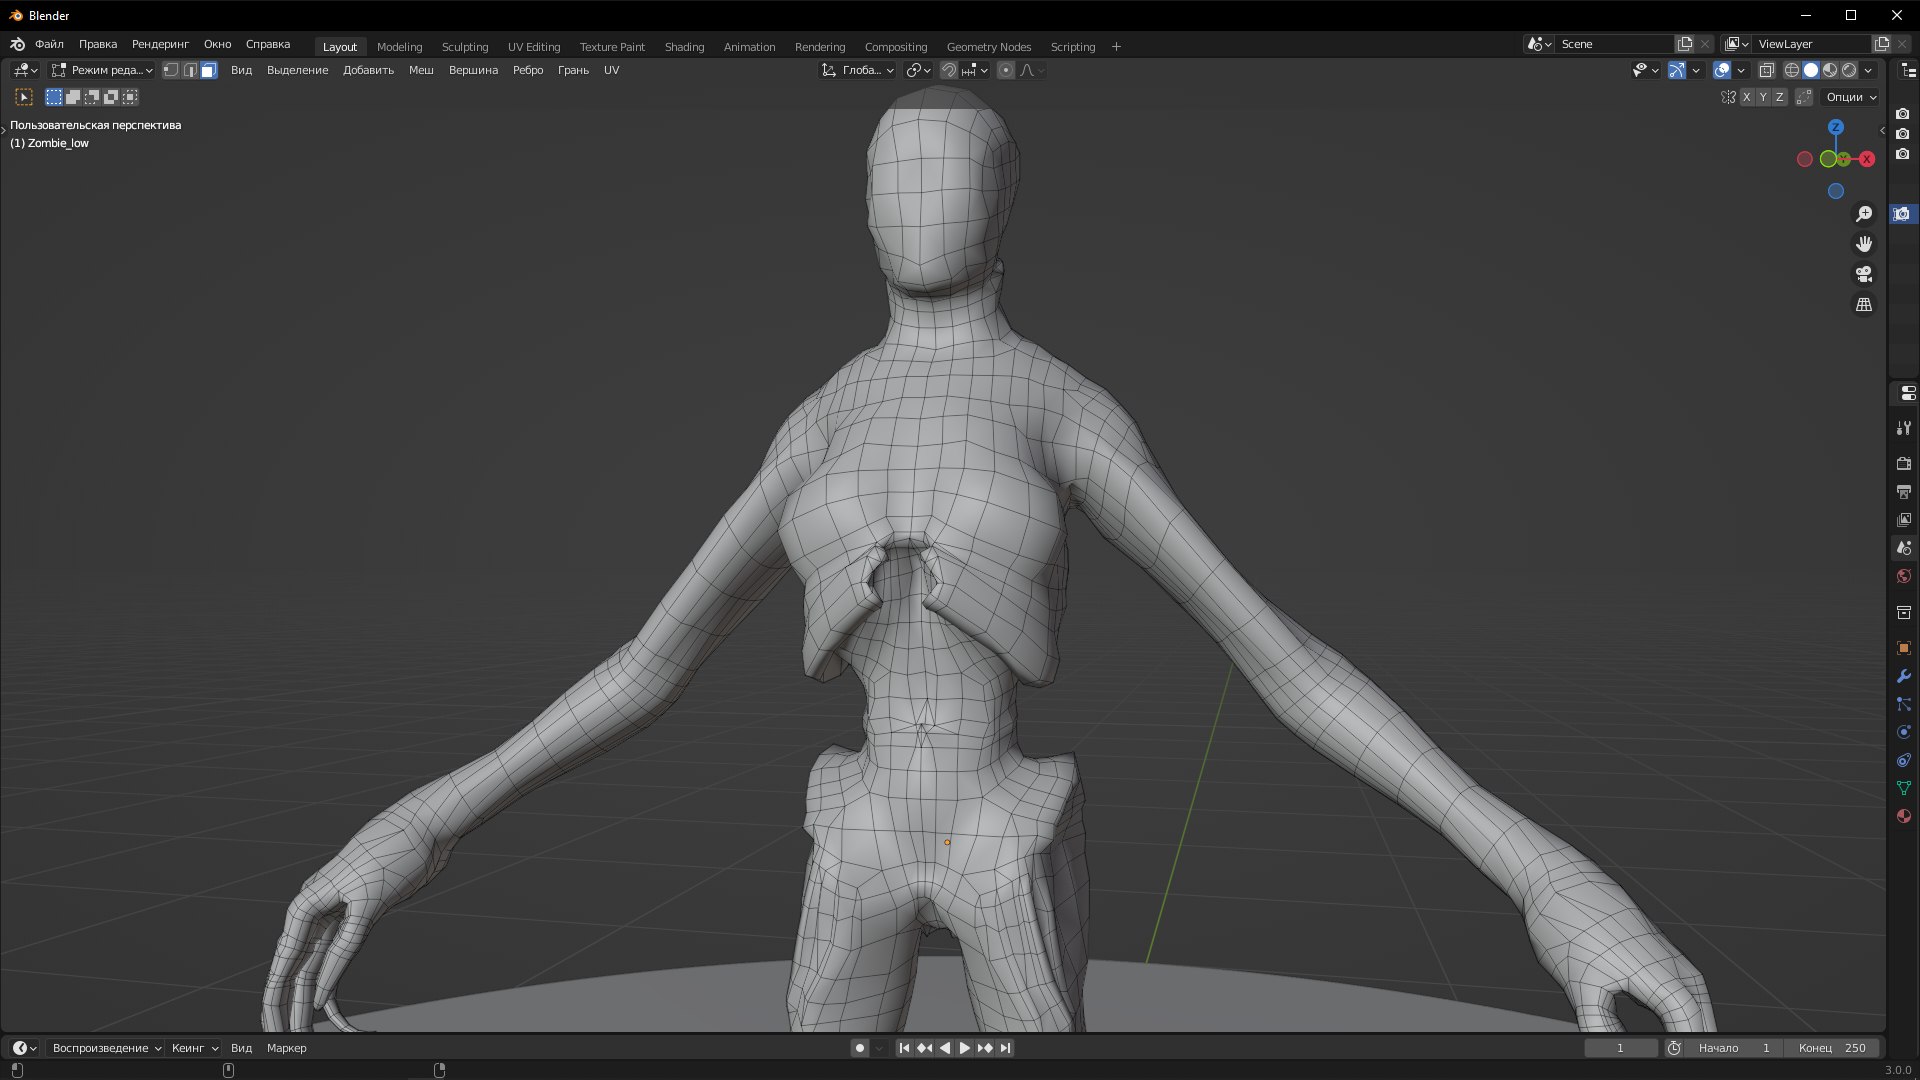Create new scene copy button

point(1685,44)
